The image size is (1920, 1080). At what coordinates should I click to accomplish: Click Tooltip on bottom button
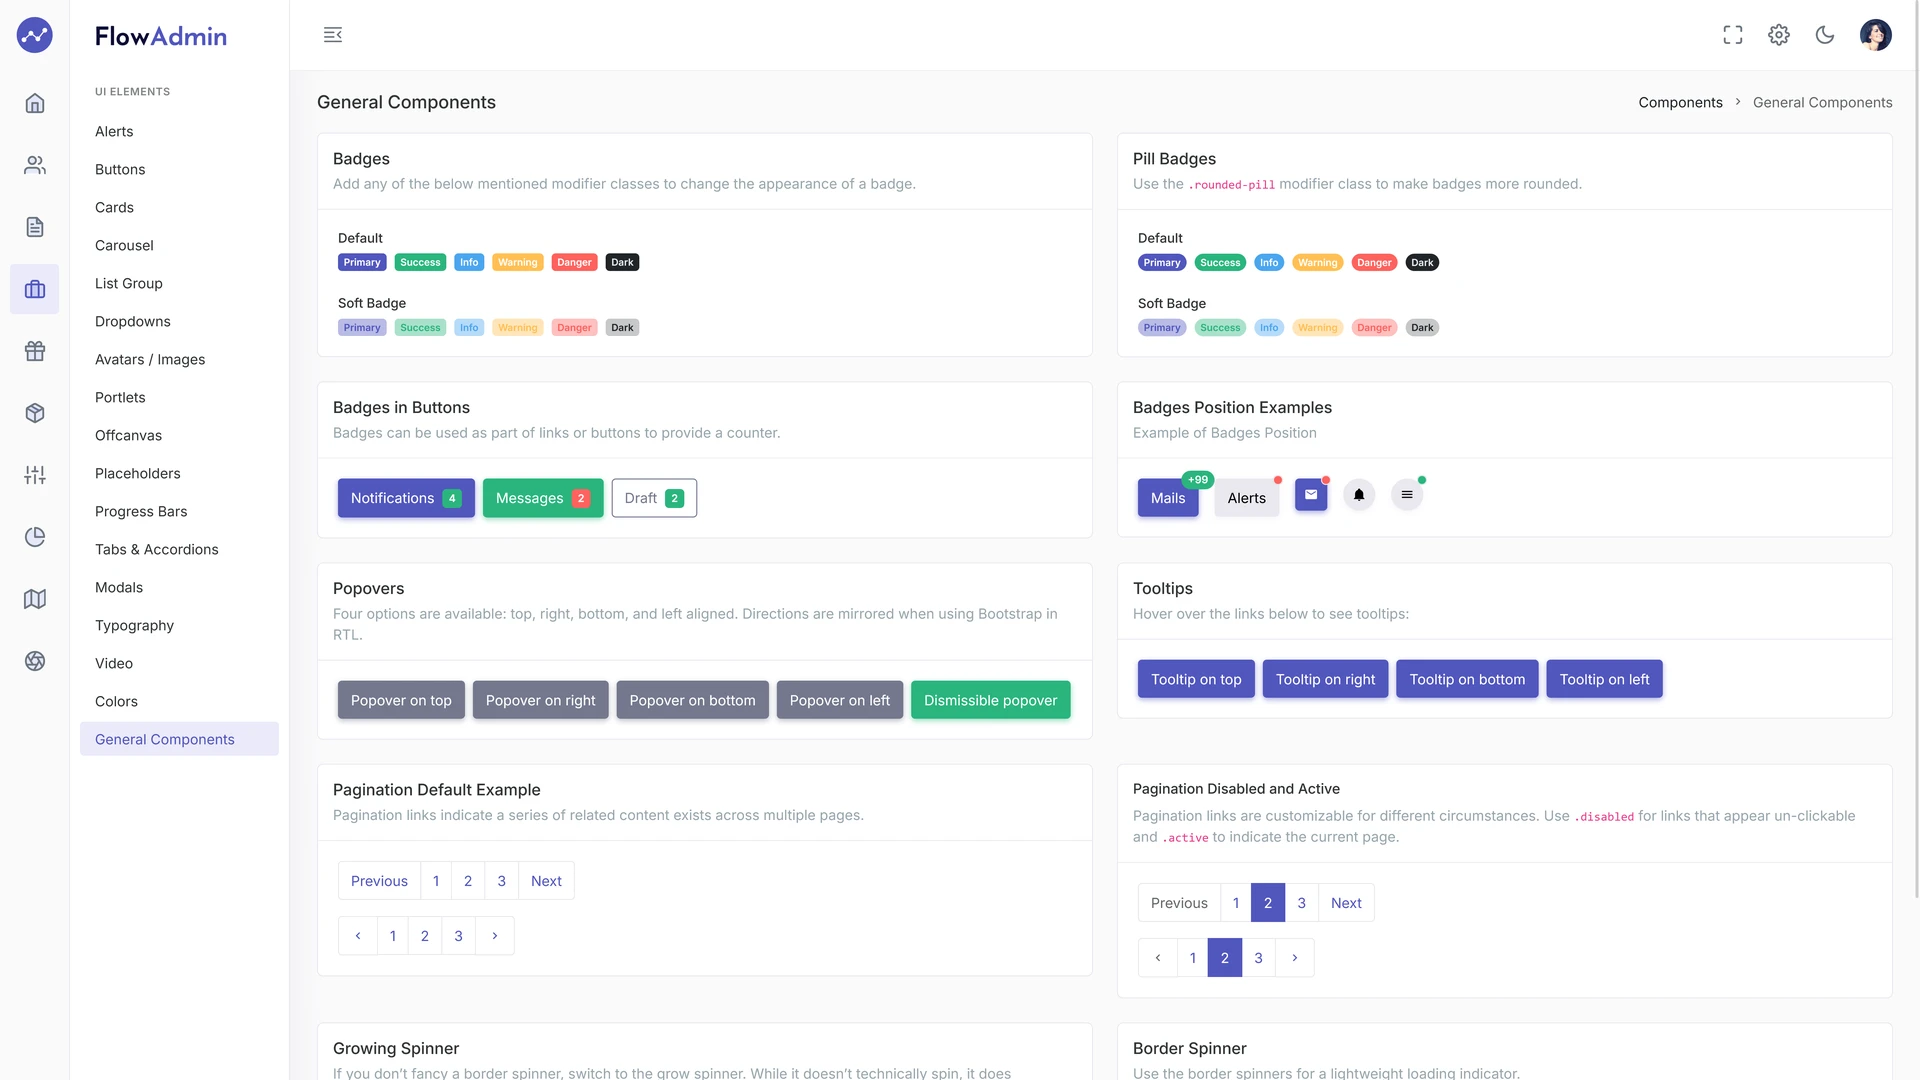pyautogui.click(x=1467, y=679)
